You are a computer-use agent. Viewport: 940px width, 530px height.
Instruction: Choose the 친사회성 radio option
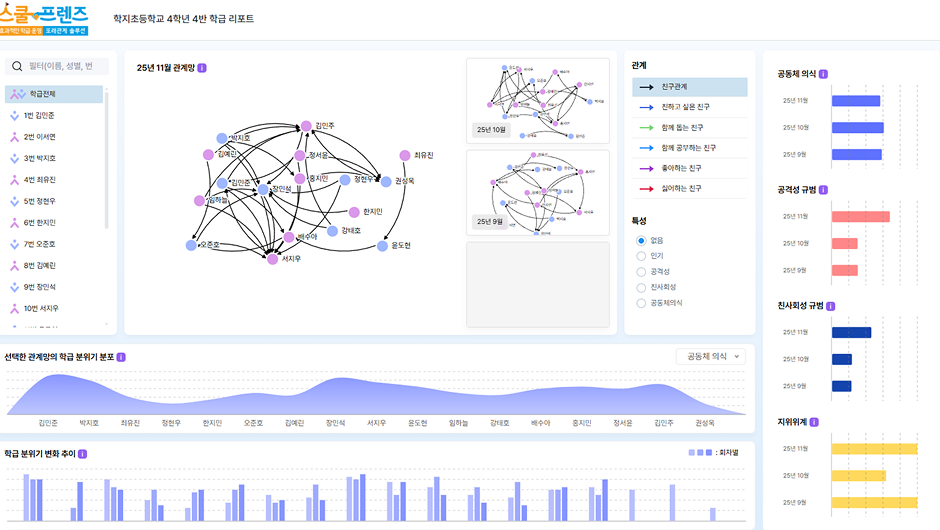(x=641, y=287)
